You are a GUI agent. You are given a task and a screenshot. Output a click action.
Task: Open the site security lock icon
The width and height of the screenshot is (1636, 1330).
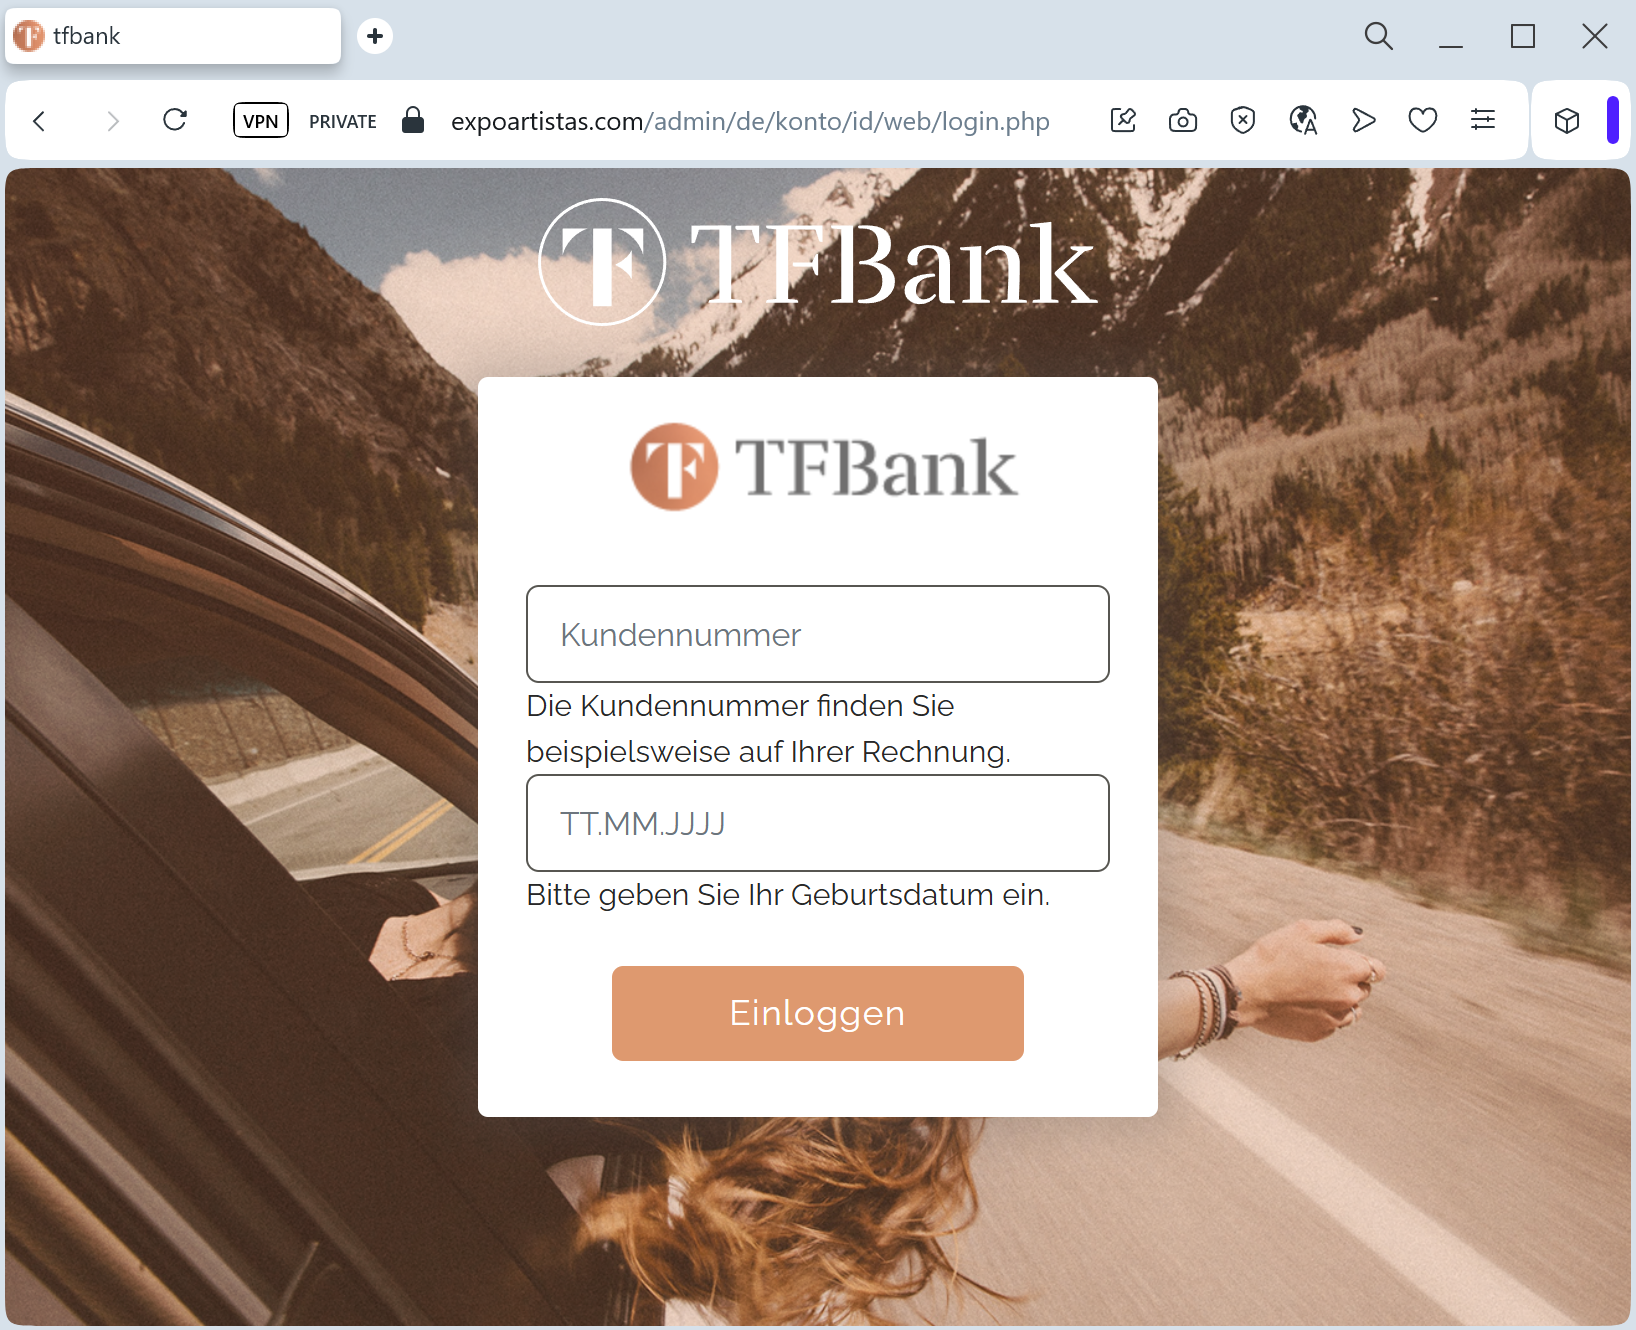[413, 121]
